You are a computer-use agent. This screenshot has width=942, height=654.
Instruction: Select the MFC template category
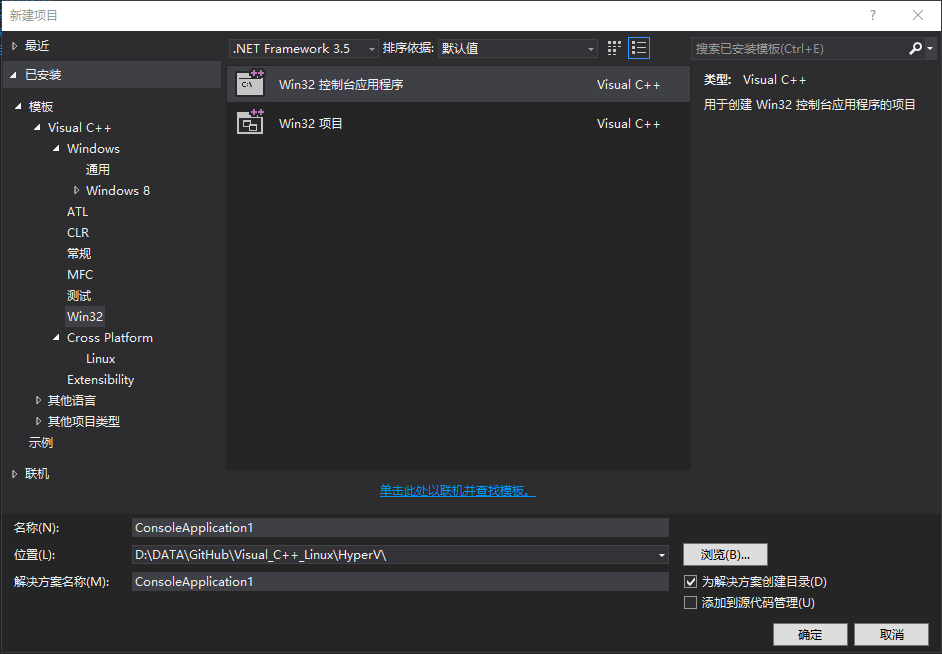[x=80, y=274]
